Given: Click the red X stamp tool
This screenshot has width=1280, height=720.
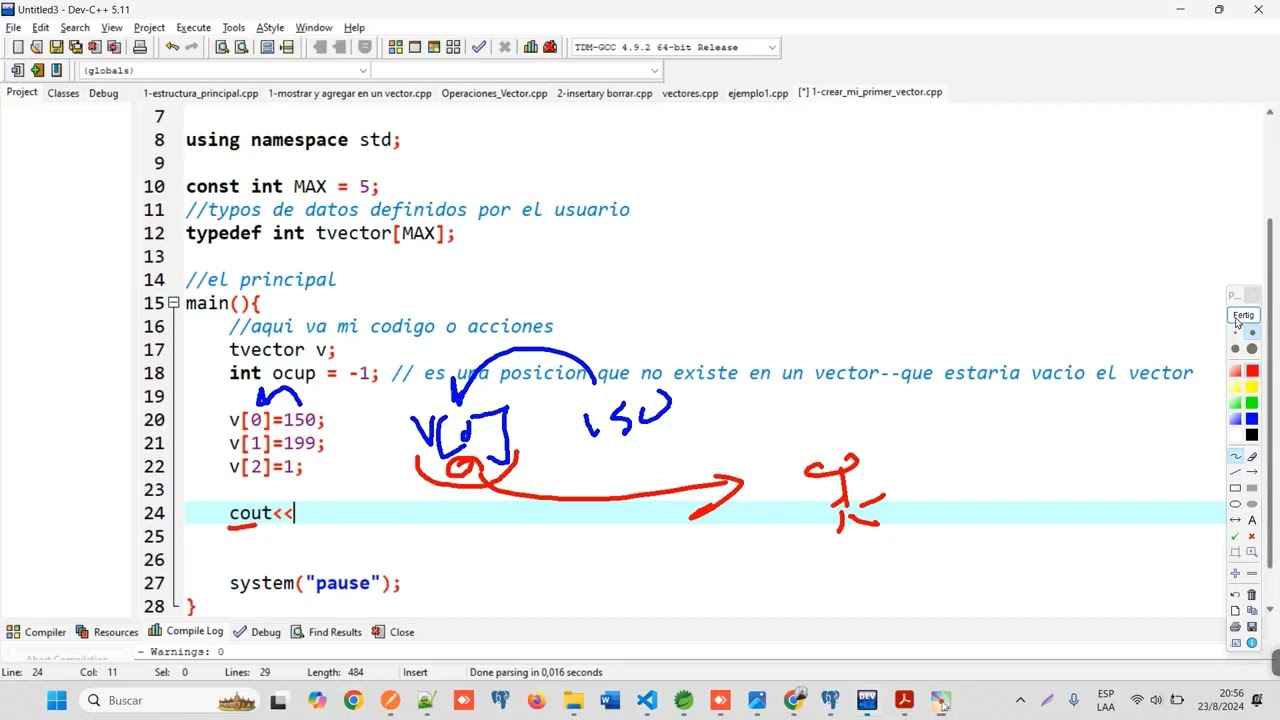Looking at the screenshot, I should point(1252,536).
